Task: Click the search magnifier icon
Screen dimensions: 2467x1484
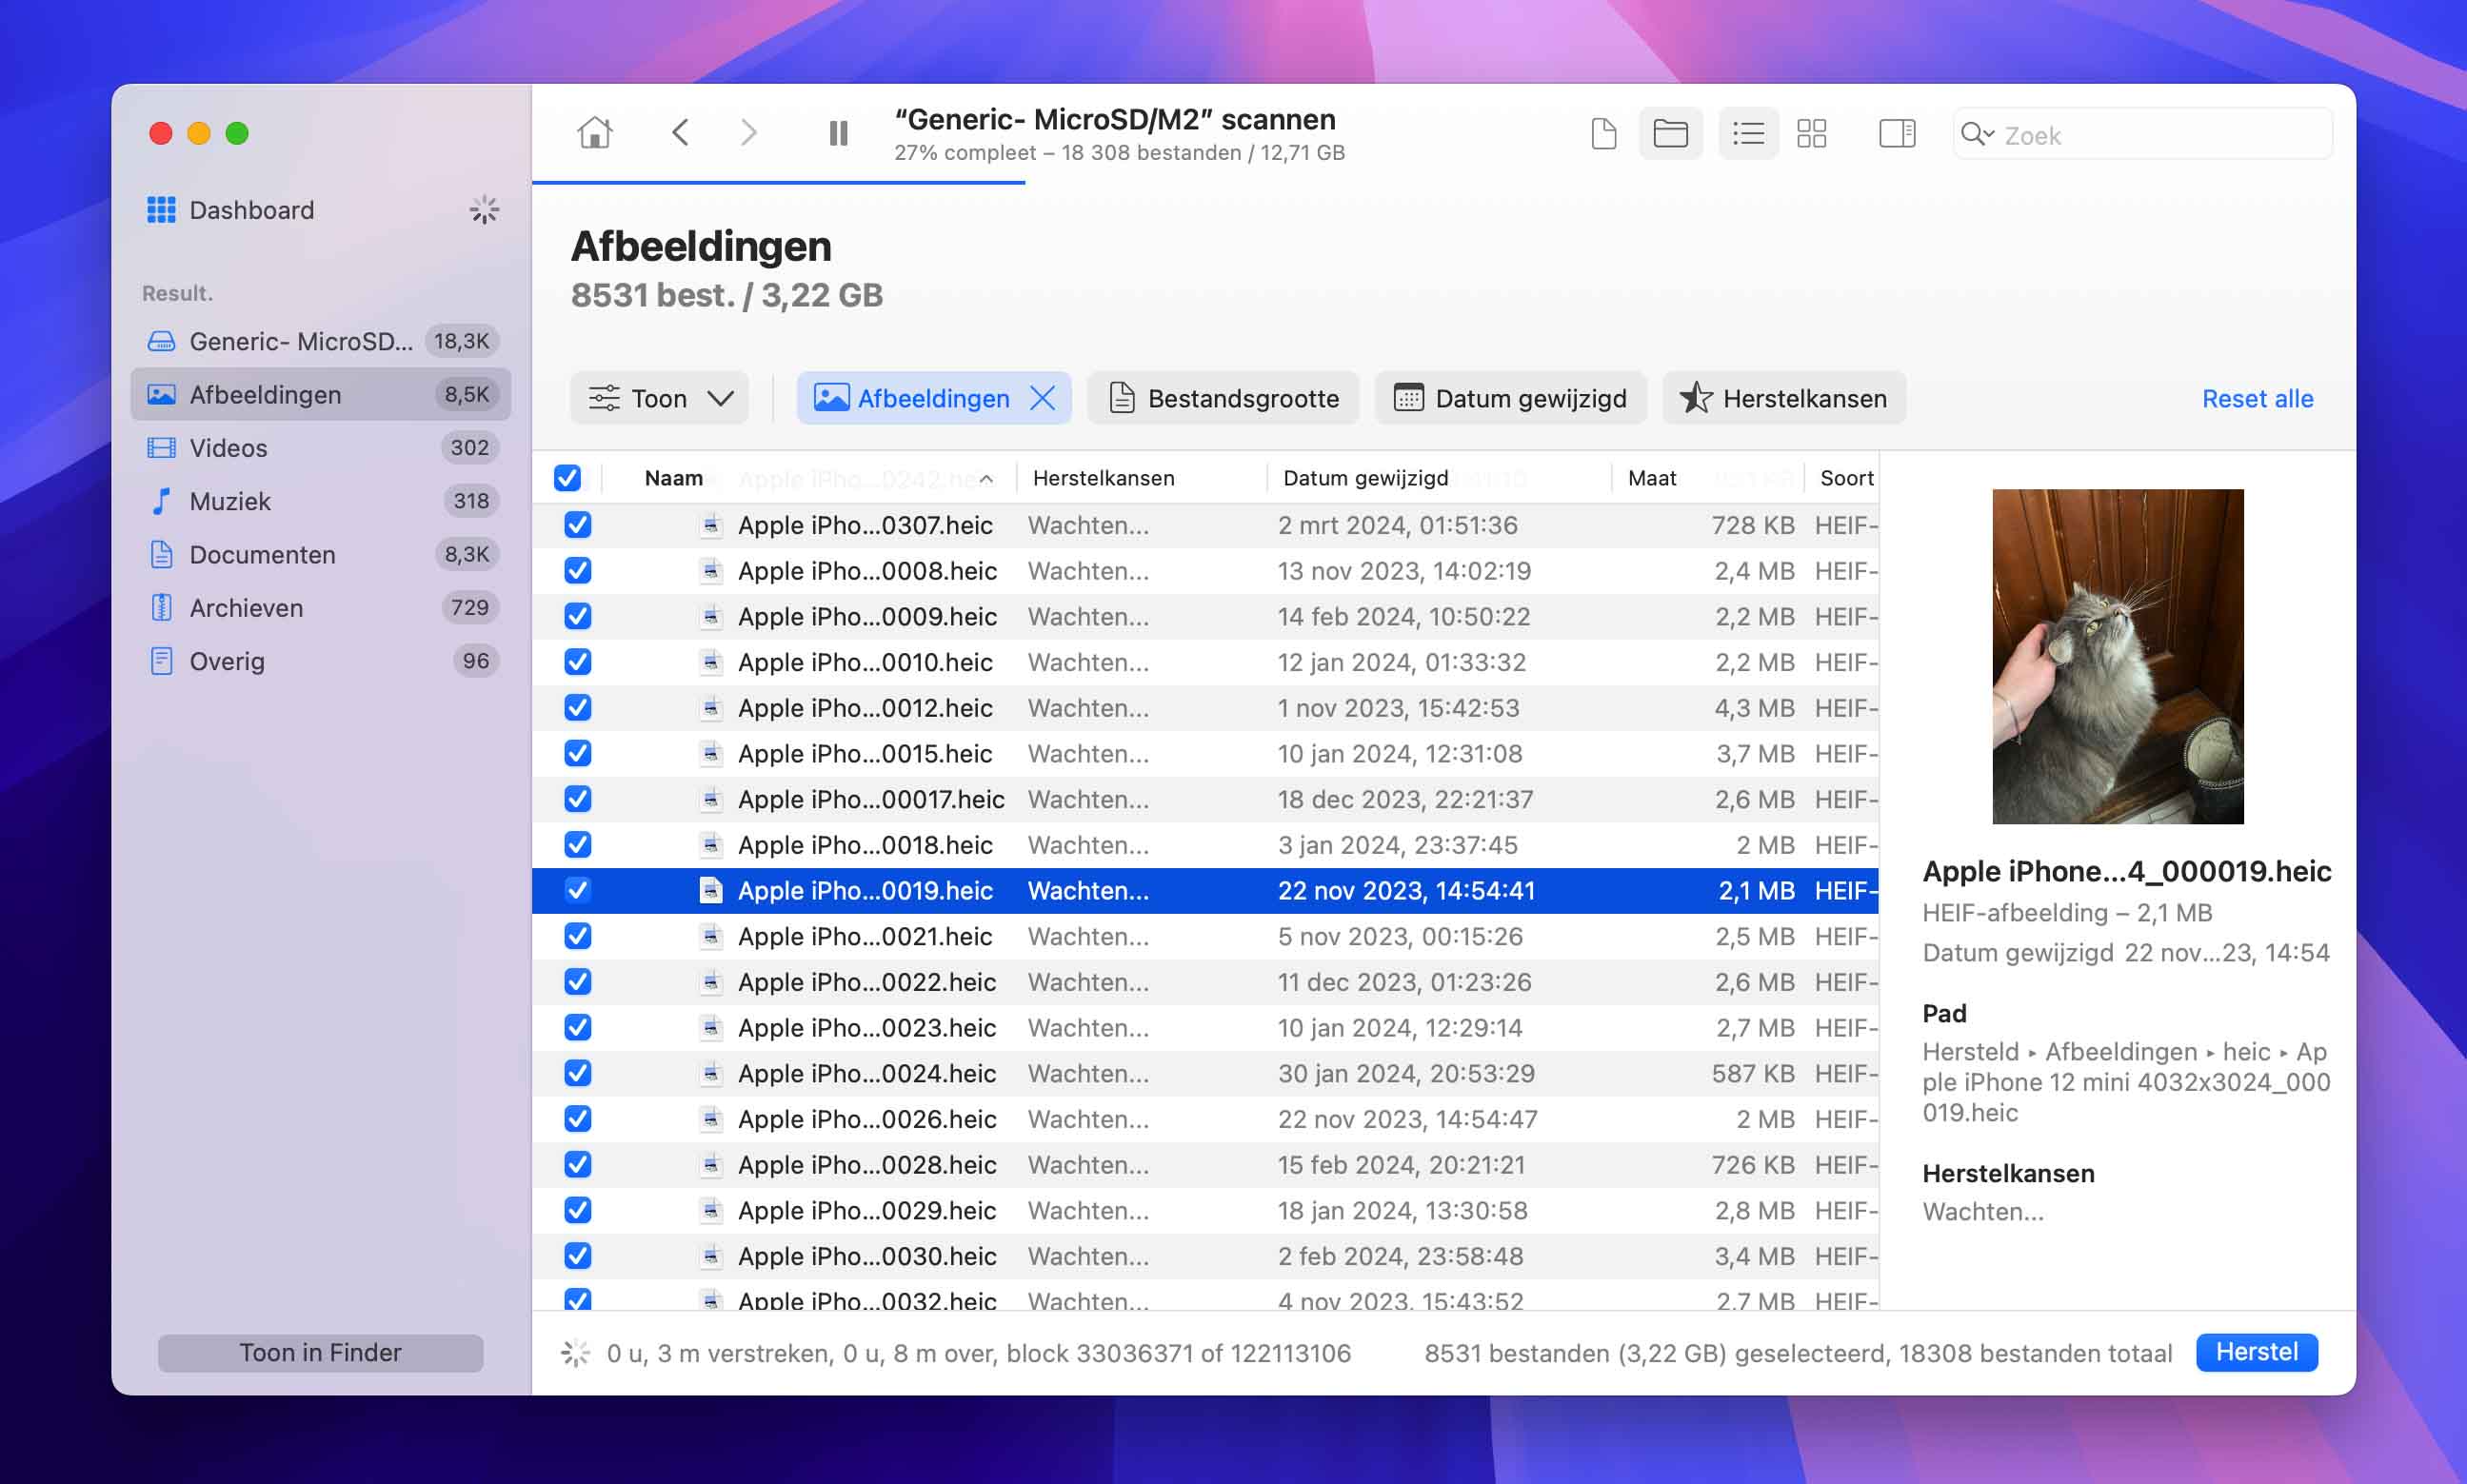Action: [x=1976, y=134]
